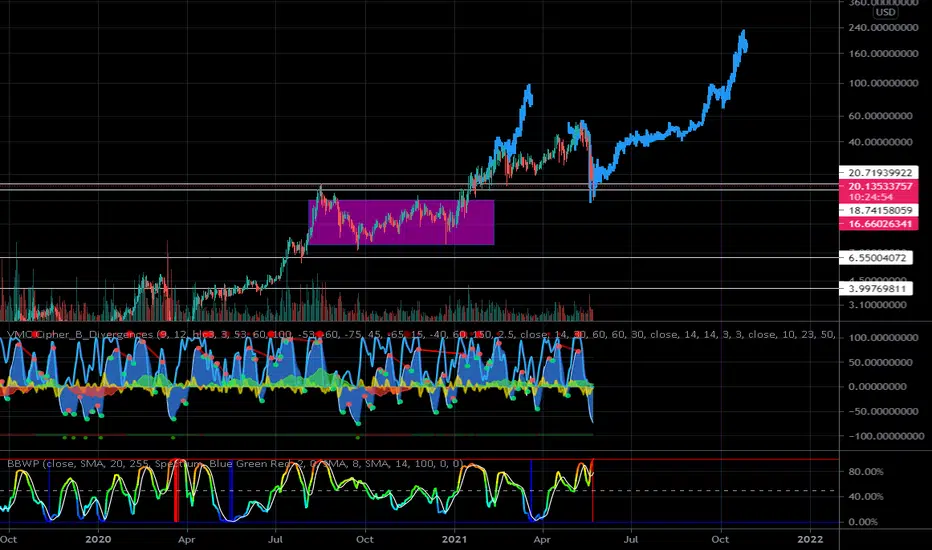Select the 3.99769811 horizontal line label

(876, 288)
